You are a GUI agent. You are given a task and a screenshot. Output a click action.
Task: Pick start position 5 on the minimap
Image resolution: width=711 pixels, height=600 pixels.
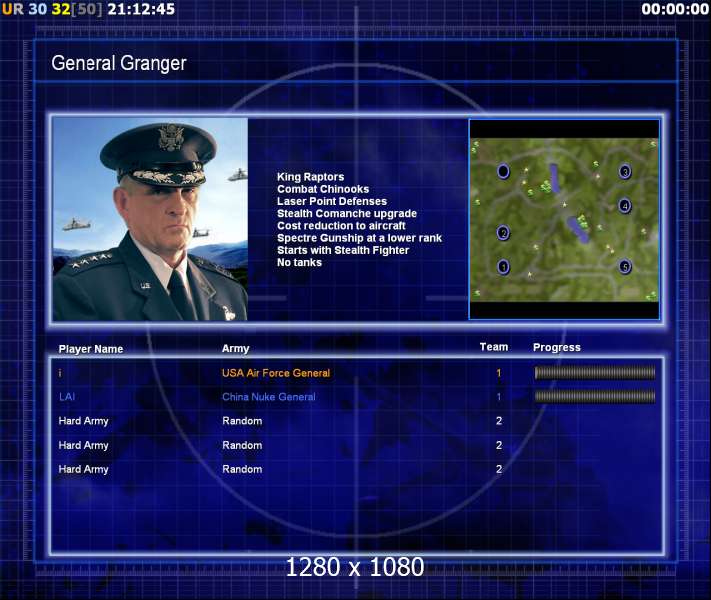(625, 267)
